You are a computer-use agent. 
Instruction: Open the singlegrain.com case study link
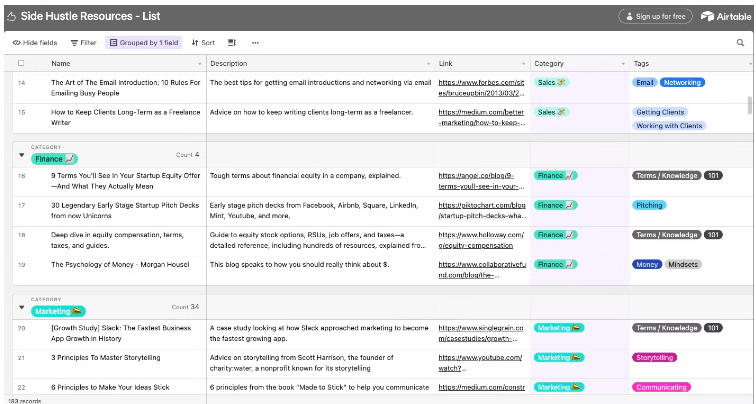pos(481,333)
